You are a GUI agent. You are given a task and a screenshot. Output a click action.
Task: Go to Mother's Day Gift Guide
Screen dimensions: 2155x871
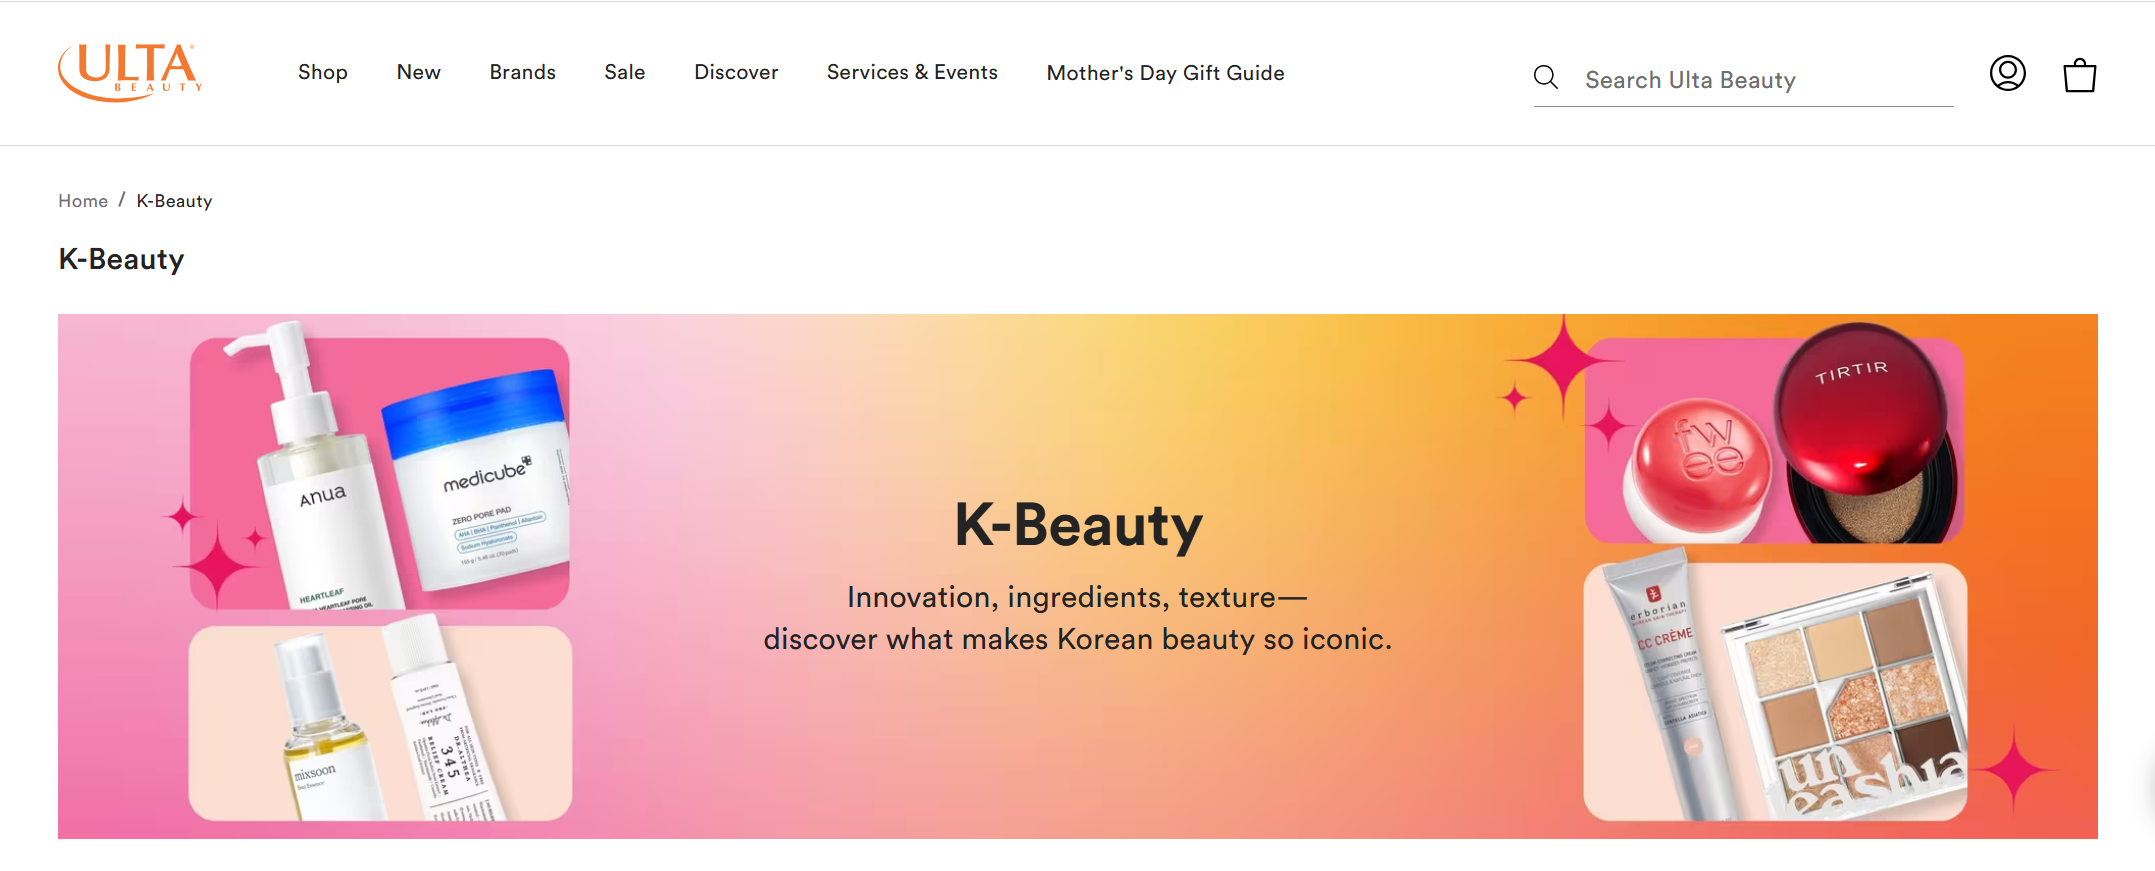coord(1166,73)
